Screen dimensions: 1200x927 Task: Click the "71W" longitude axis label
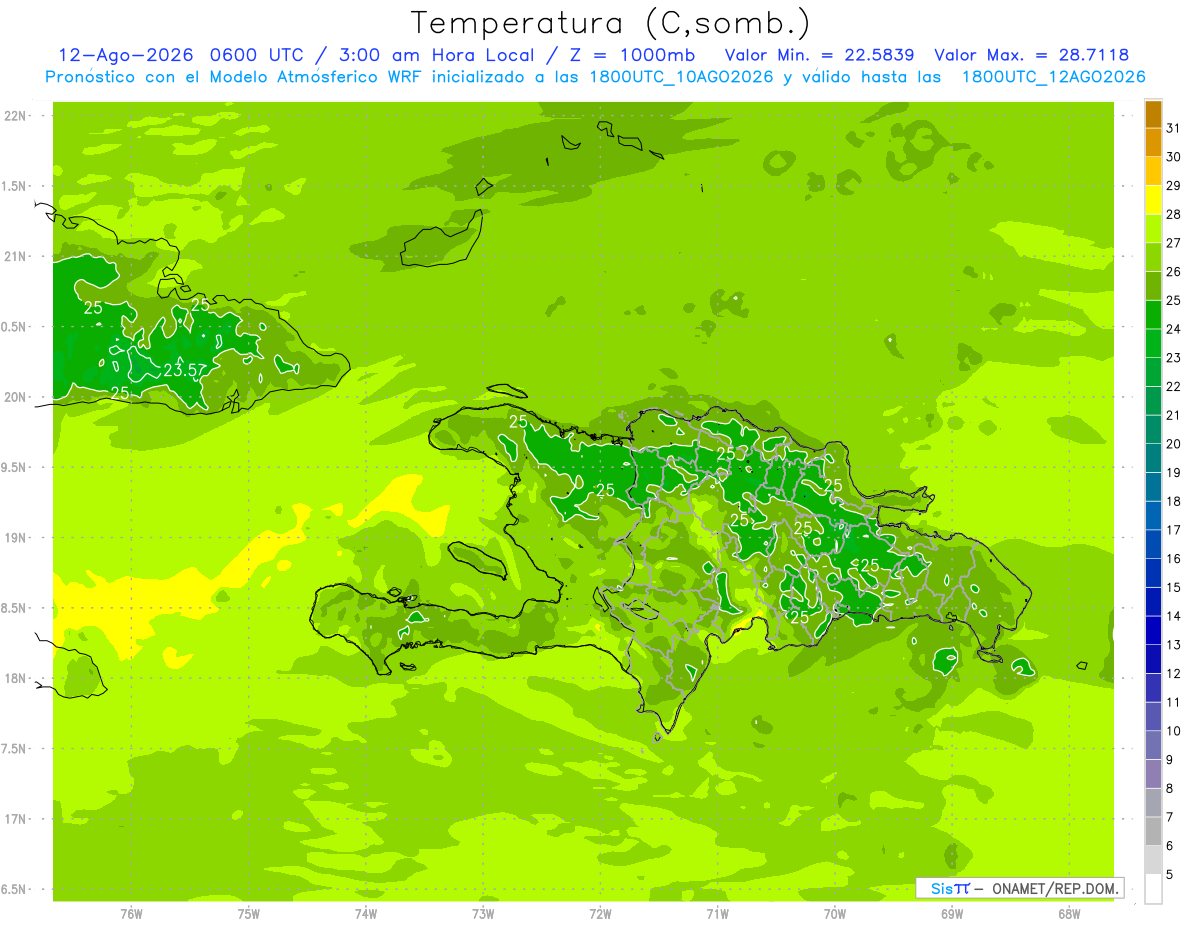coord(718,914)
